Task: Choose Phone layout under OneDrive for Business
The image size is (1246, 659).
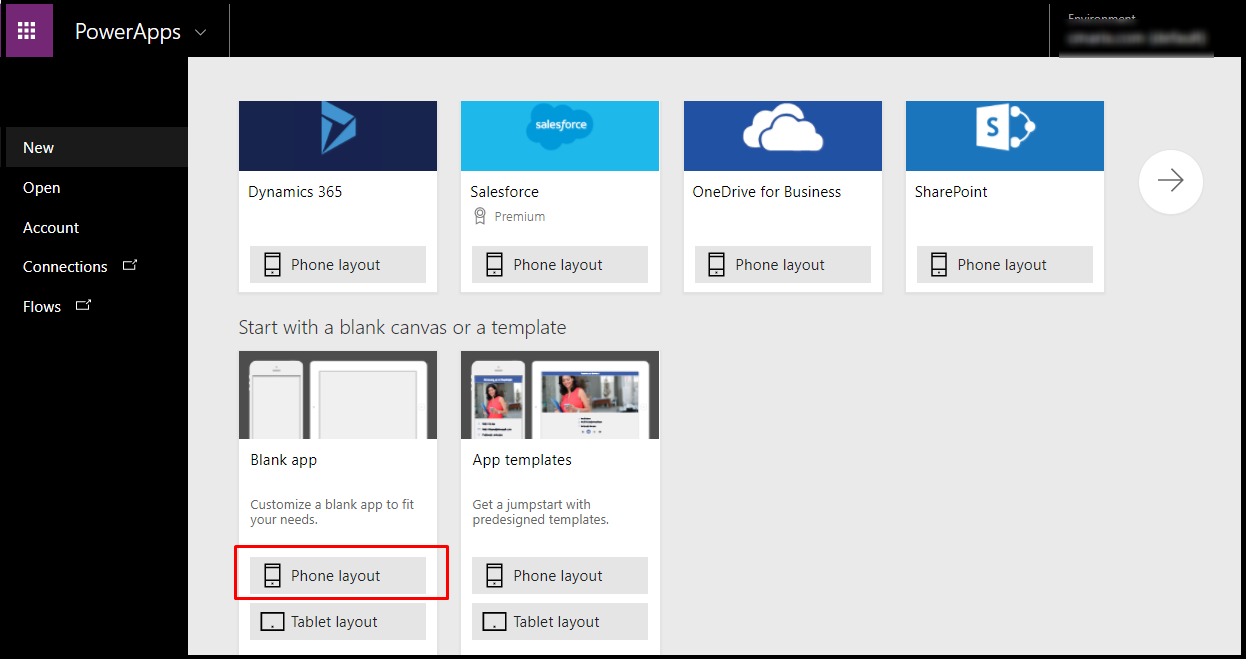Action: click(x=783, y=264)
